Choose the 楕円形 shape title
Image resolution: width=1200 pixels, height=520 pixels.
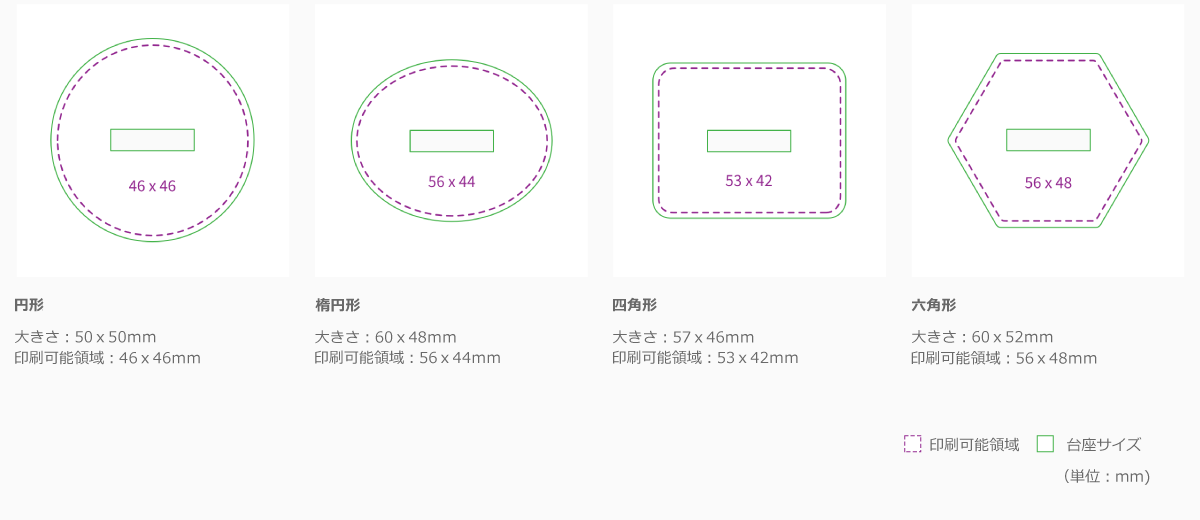click(x=337, y=305)
